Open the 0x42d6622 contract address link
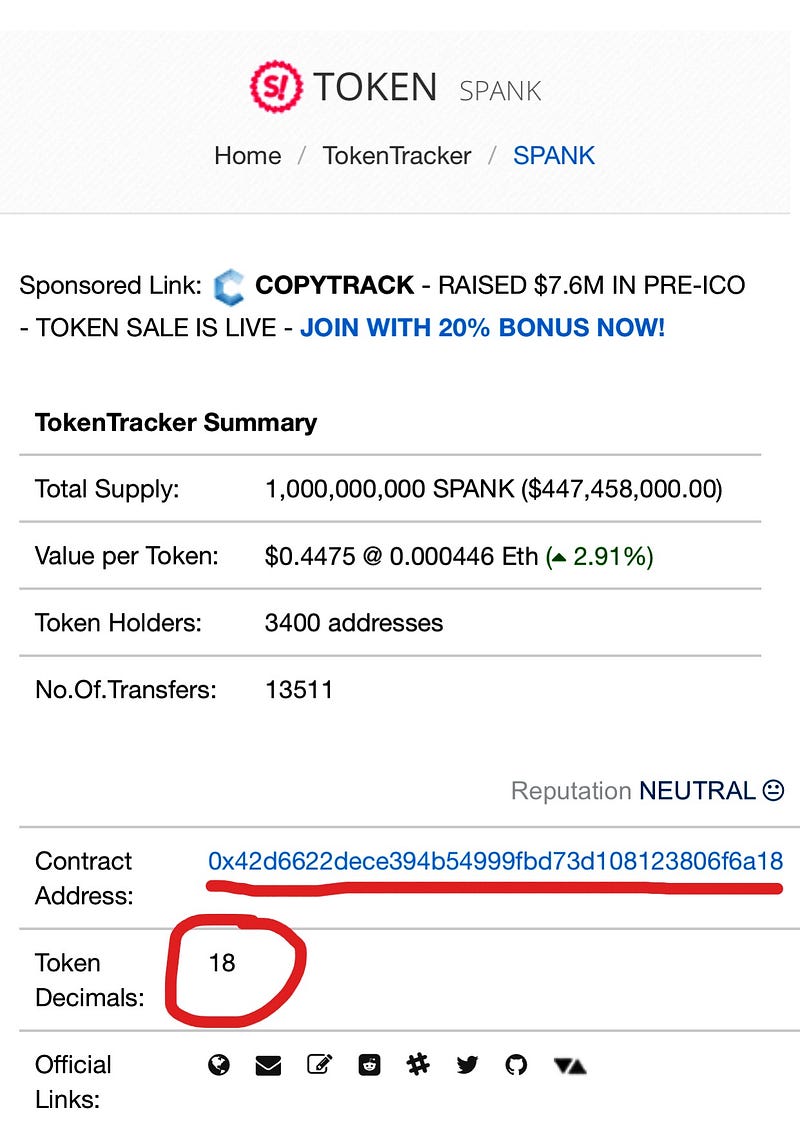 point(495,861)
